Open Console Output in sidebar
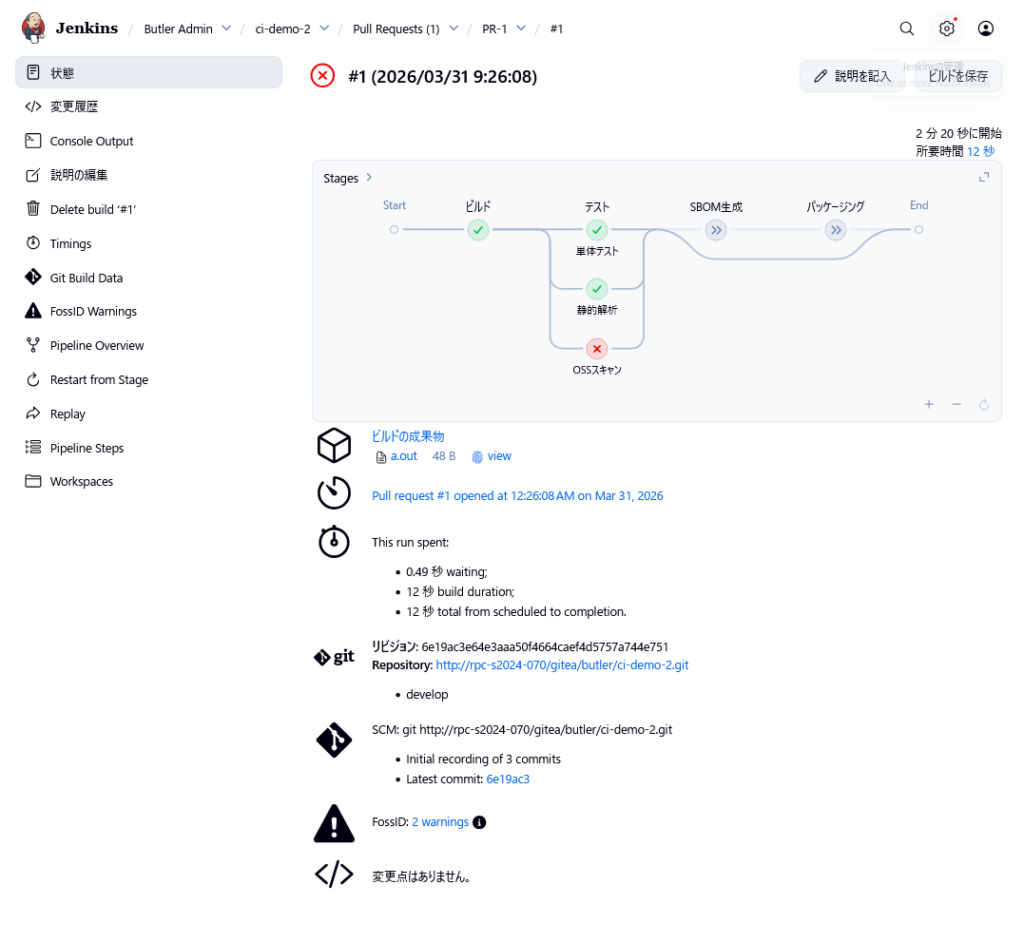The height and width of the screenshot is (943, 1024). (91, 141)
